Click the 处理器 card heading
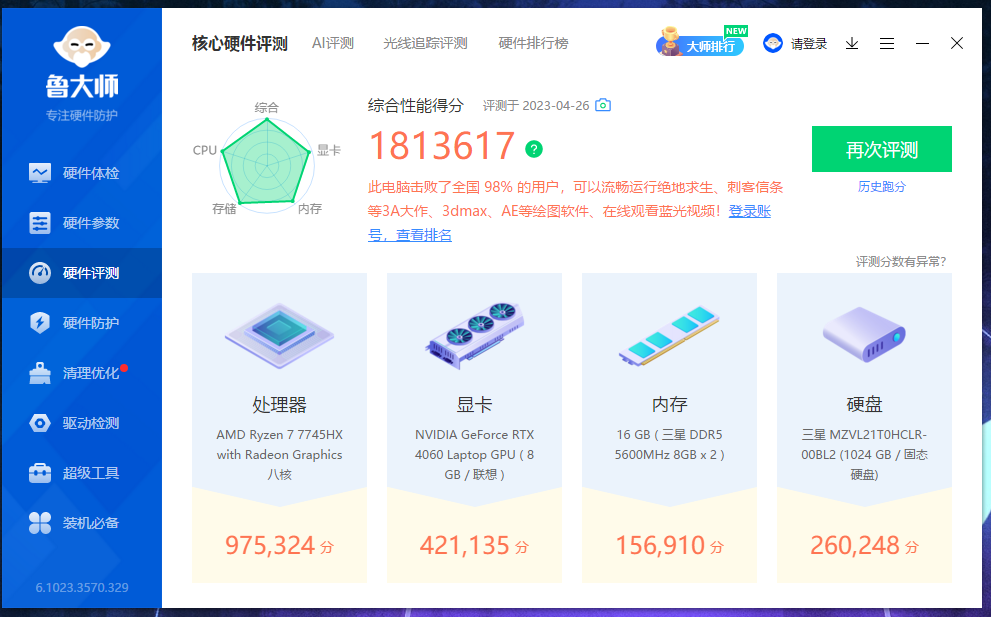991x617 pixels. pos(279,405)
